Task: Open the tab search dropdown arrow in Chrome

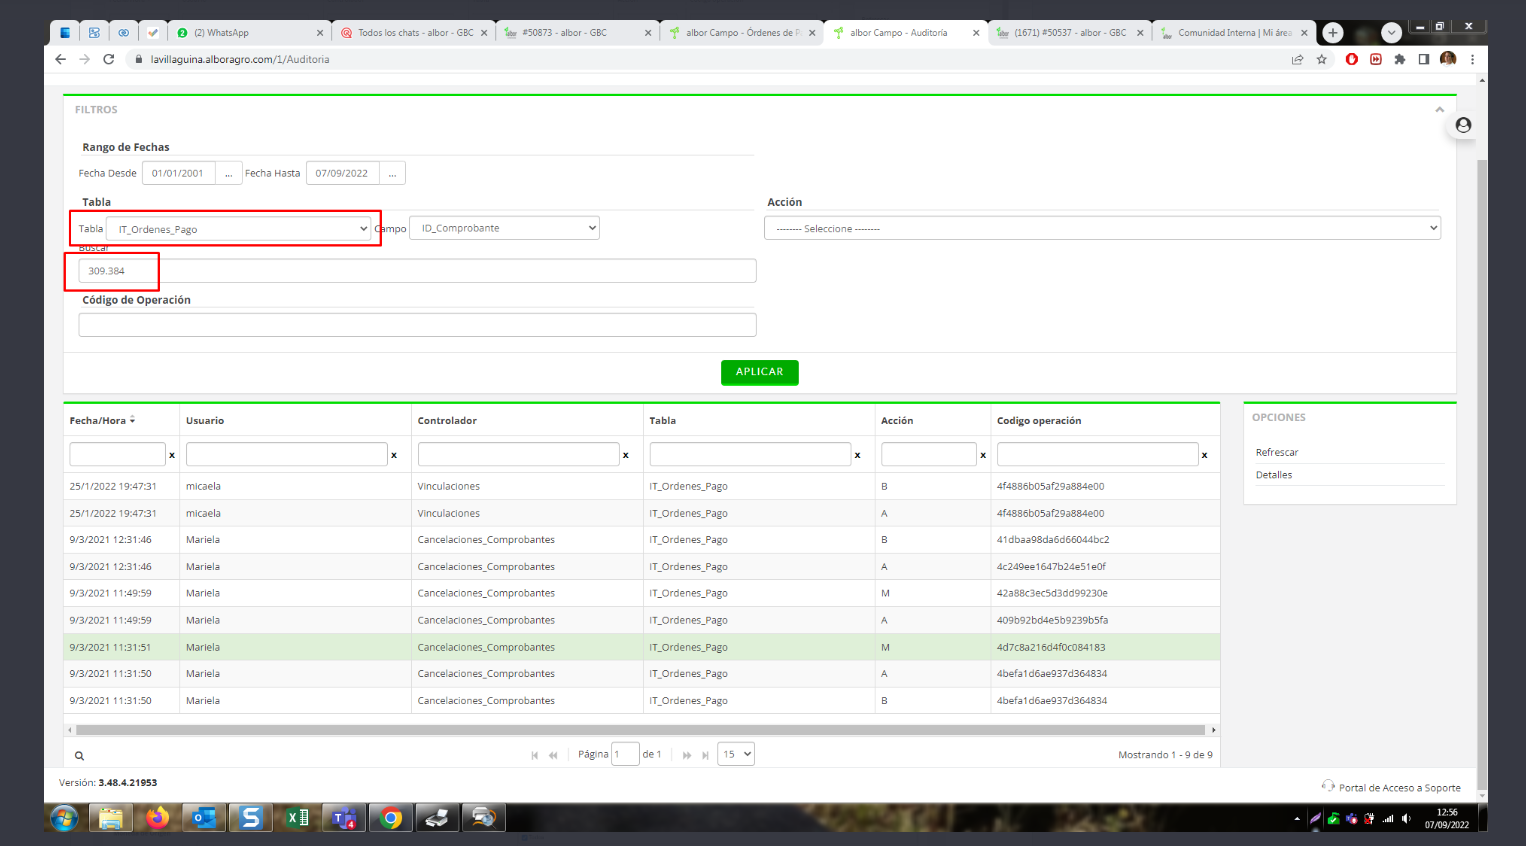Action: (1391, 33)
